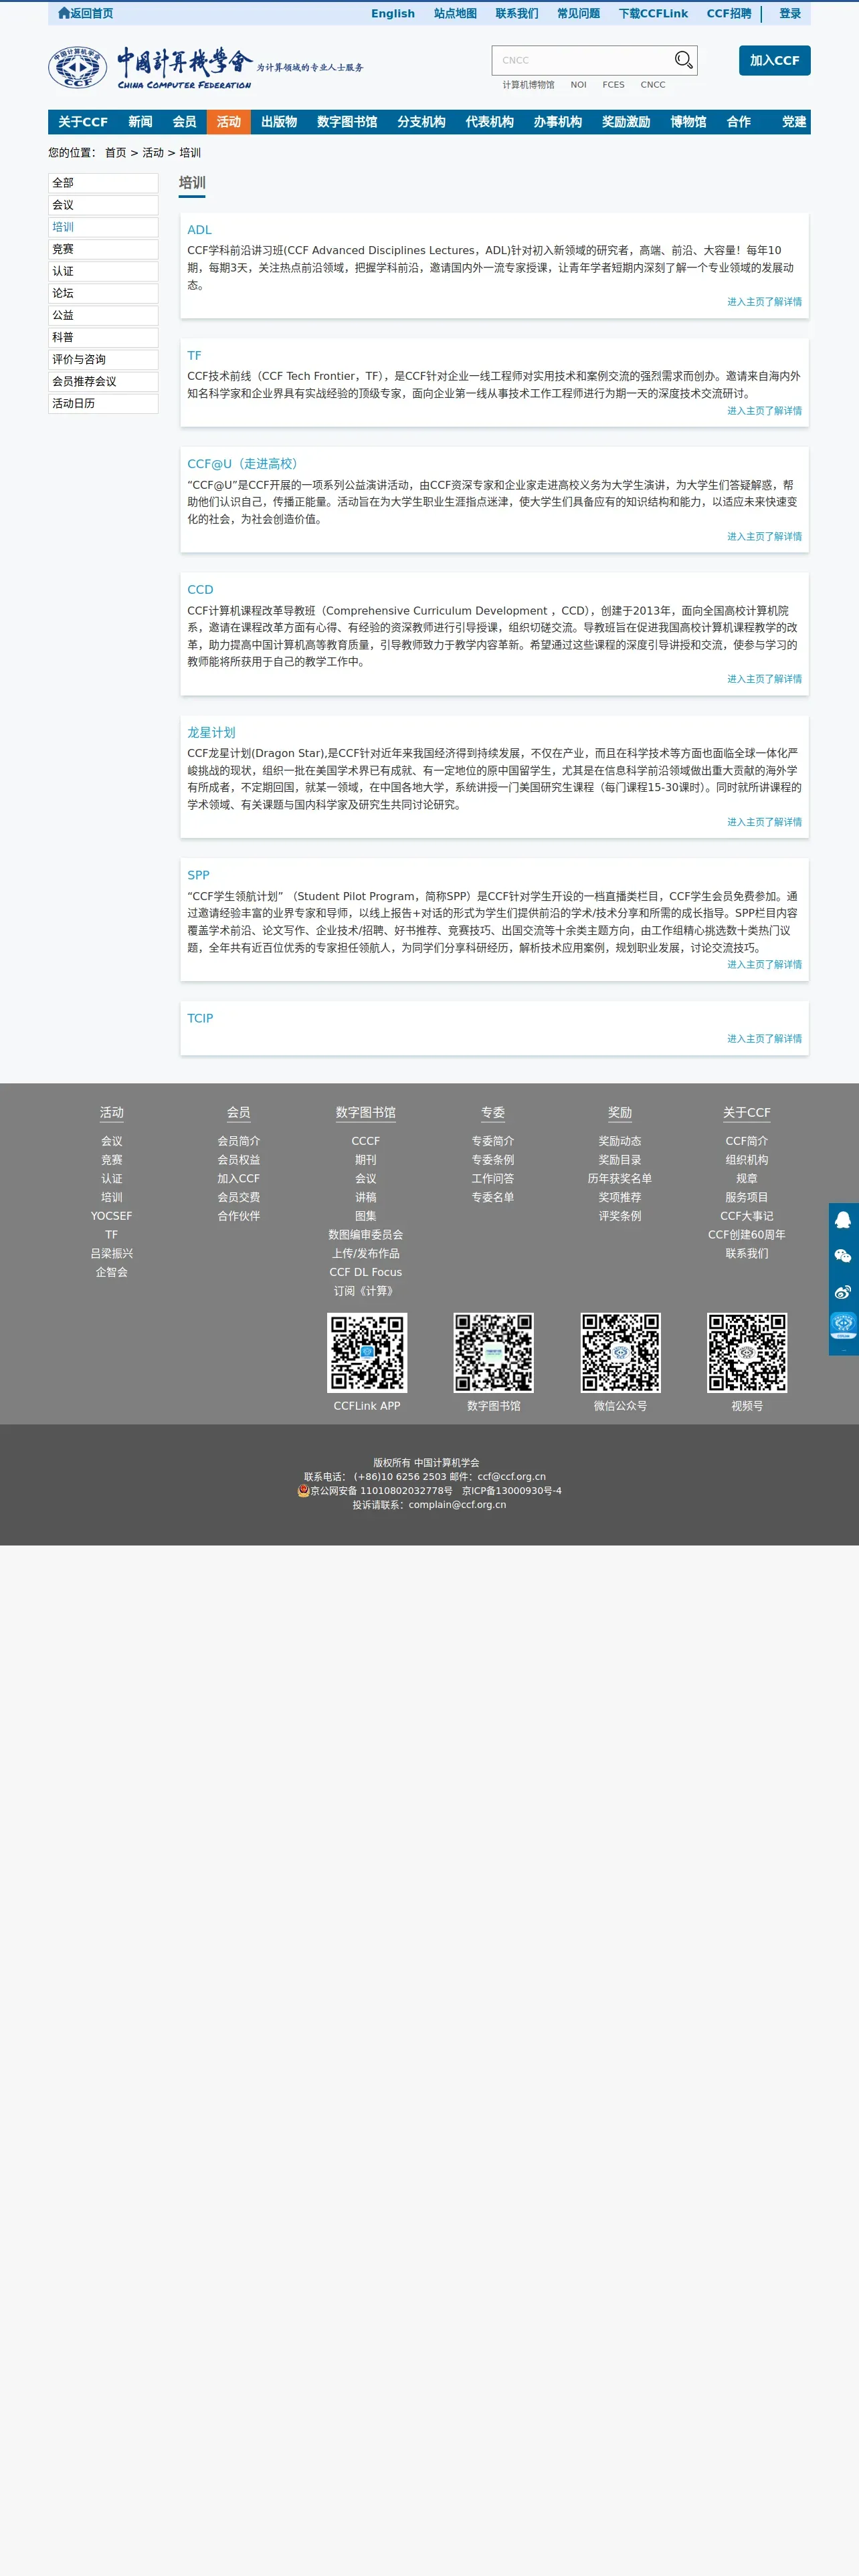
Task: Open the 龙星计划 card title
Action: coord(211,732)
